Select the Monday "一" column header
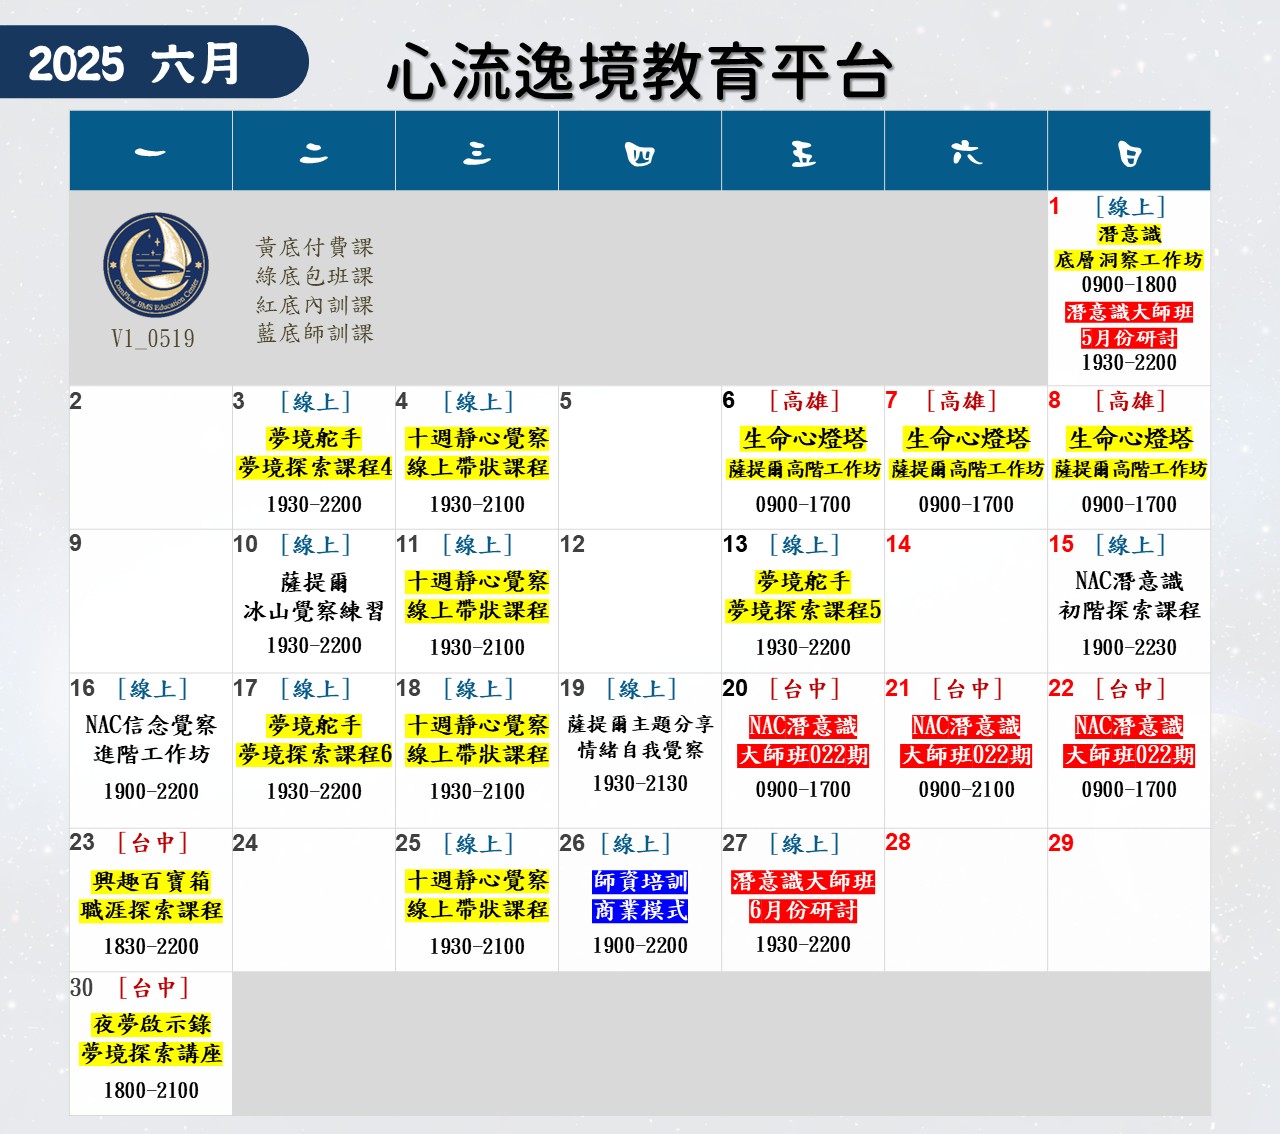Viewport: 1280px width, 1134px height. click(151, 152)
